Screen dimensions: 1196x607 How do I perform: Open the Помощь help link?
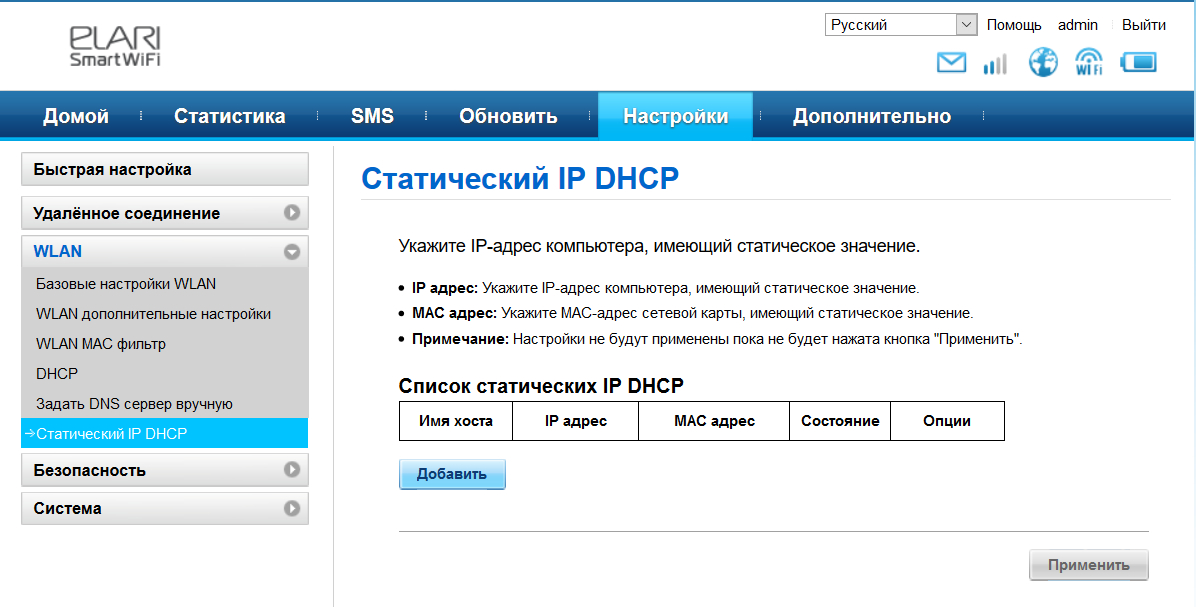click(1013, 25)
